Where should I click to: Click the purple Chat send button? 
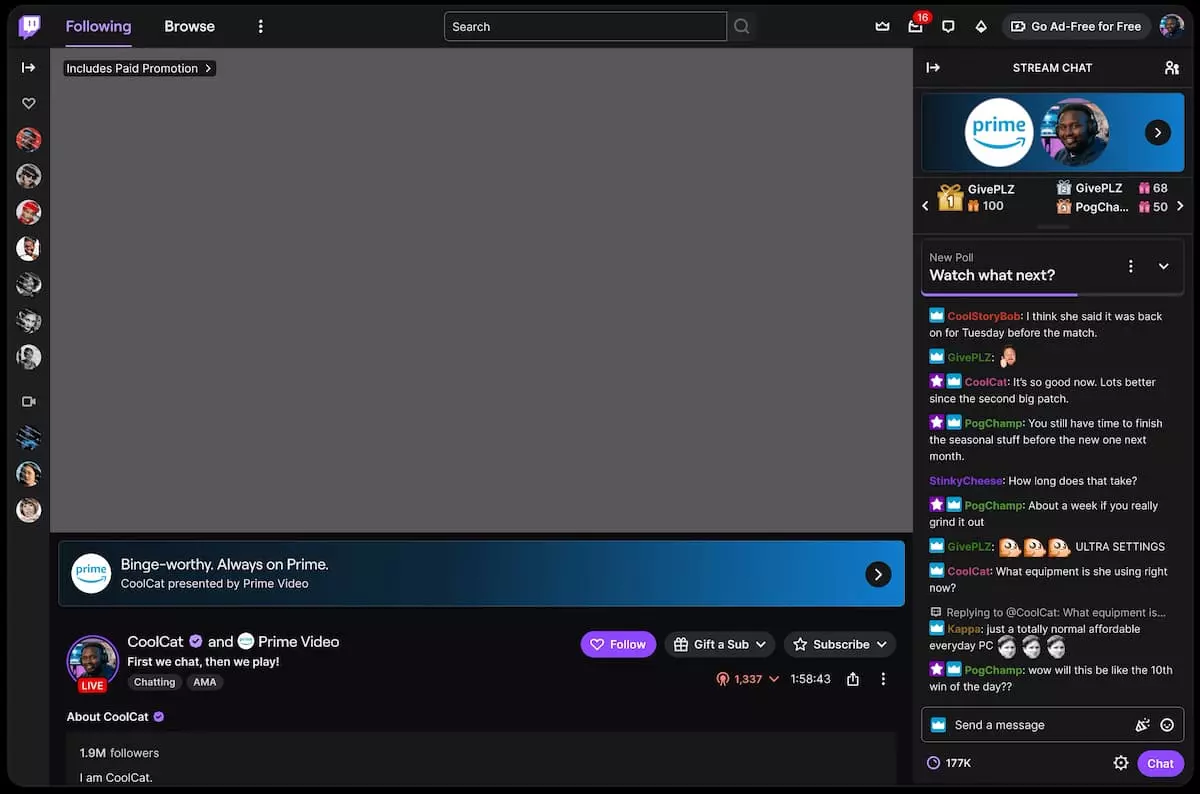1160,763
